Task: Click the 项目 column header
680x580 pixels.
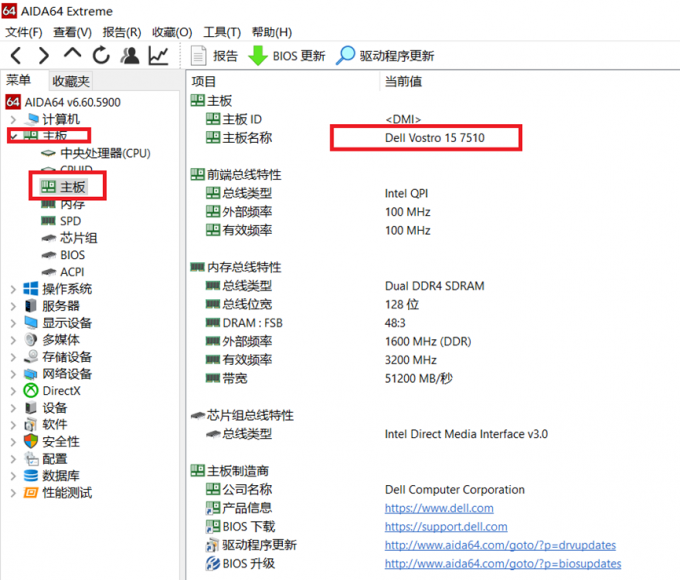Action: click(x=203, y=82)
